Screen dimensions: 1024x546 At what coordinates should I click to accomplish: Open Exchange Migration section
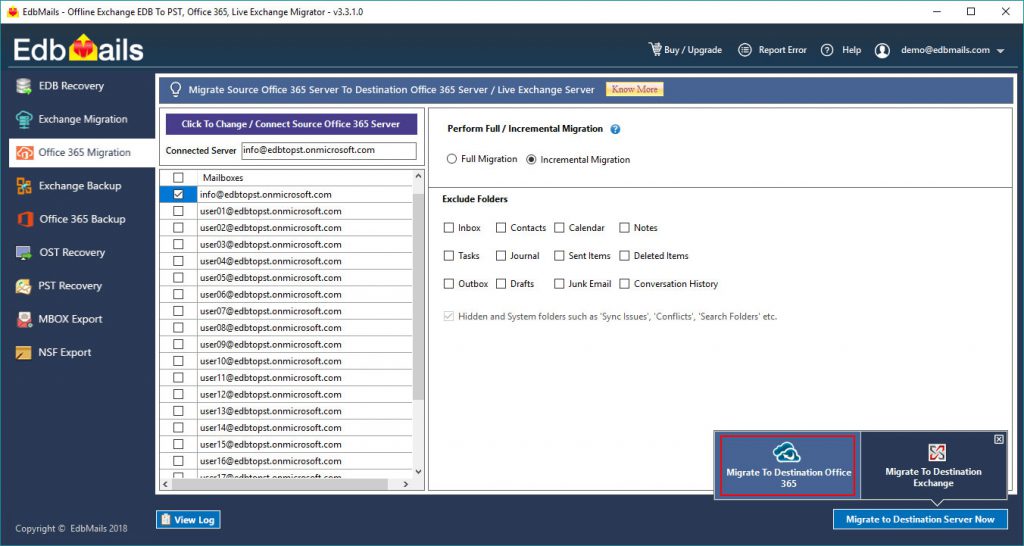[83, 120]
